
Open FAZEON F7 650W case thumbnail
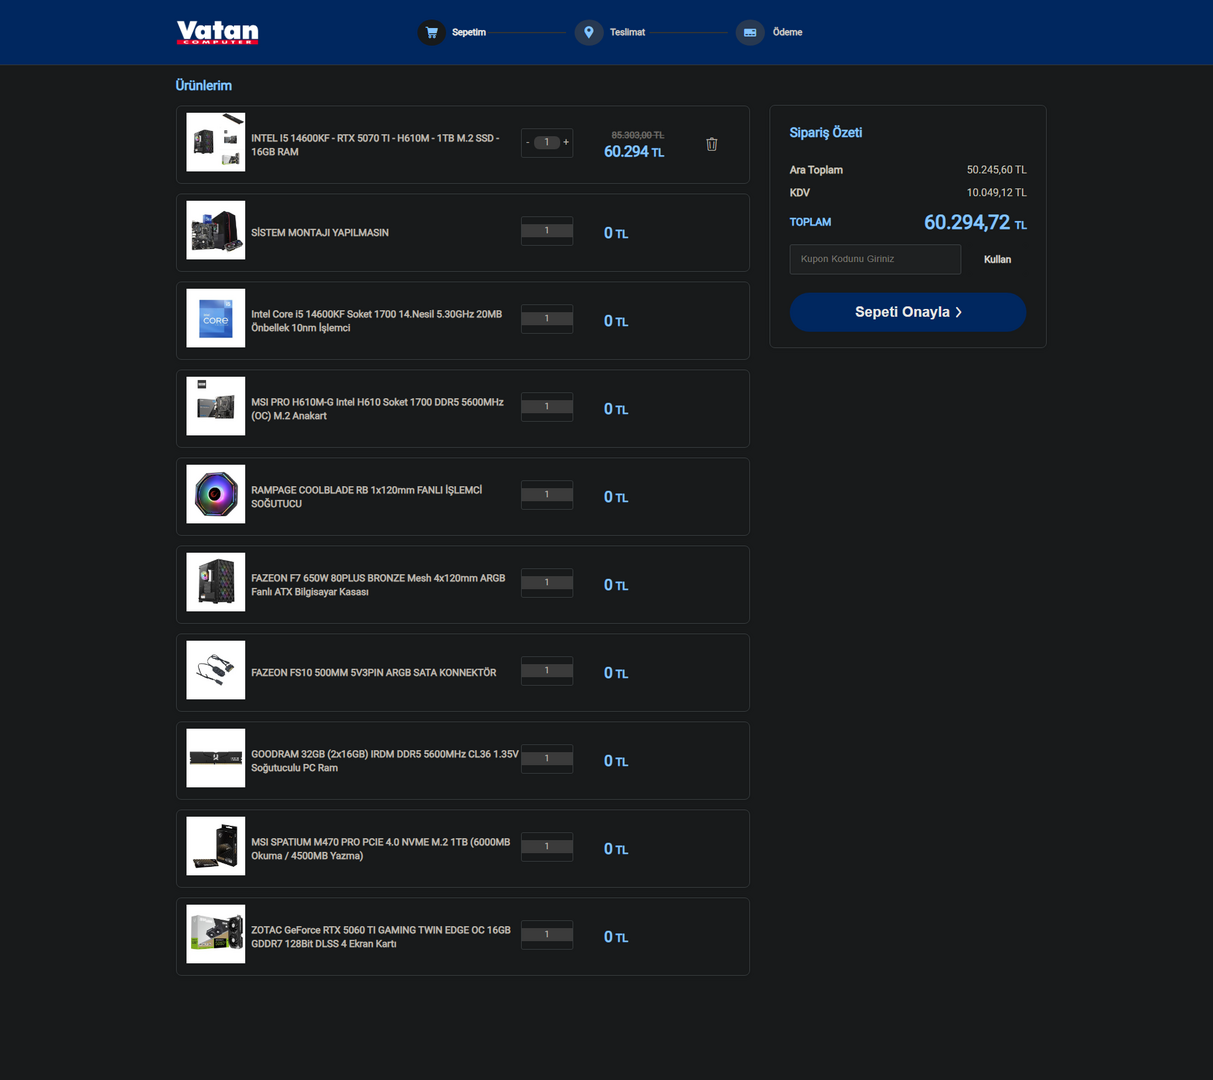(x=216, y=582)
